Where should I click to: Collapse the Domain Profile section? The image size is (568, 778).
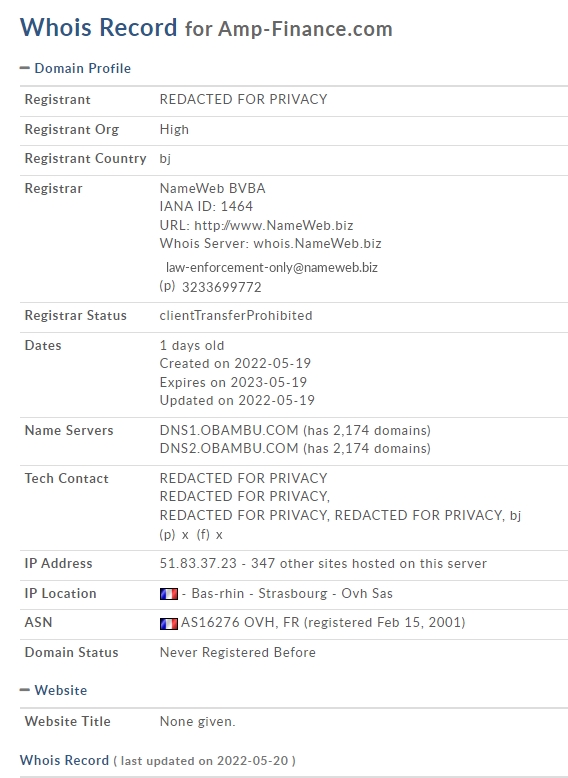click(x=75, y=68)
